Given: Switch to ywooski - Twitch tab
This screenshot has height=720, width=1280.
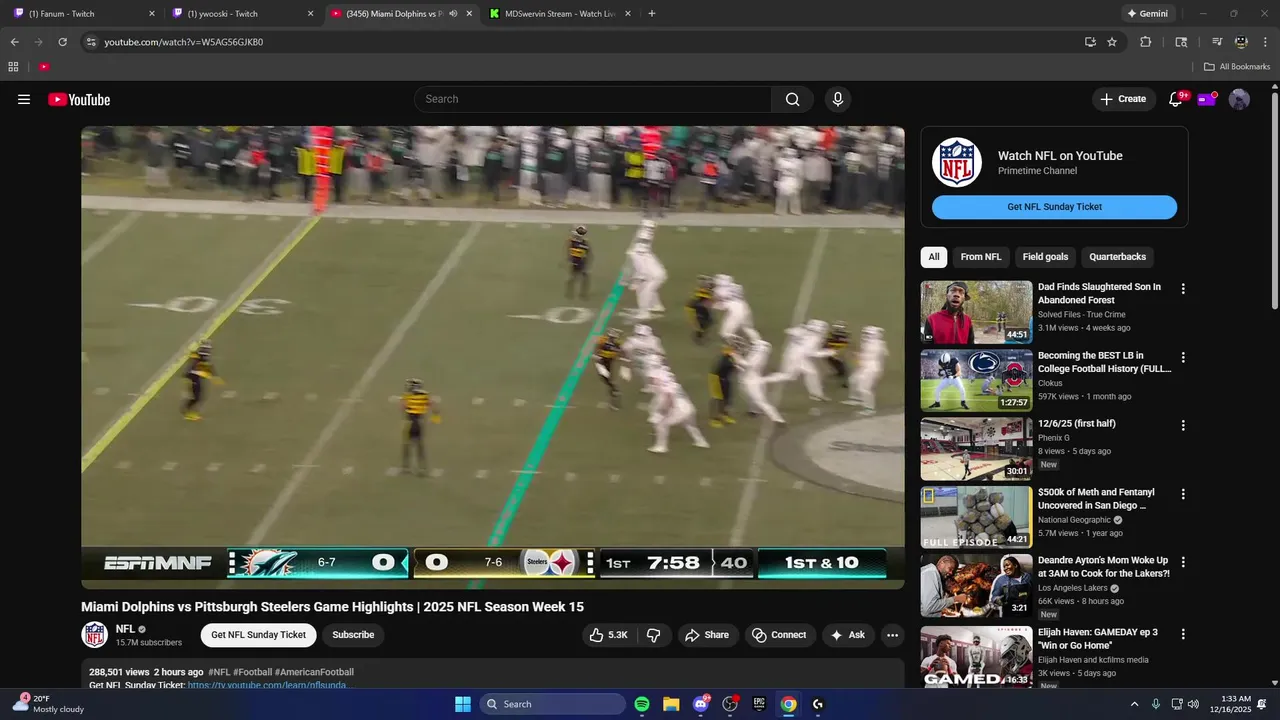Looking at the screenshot, I should point(244,14).
